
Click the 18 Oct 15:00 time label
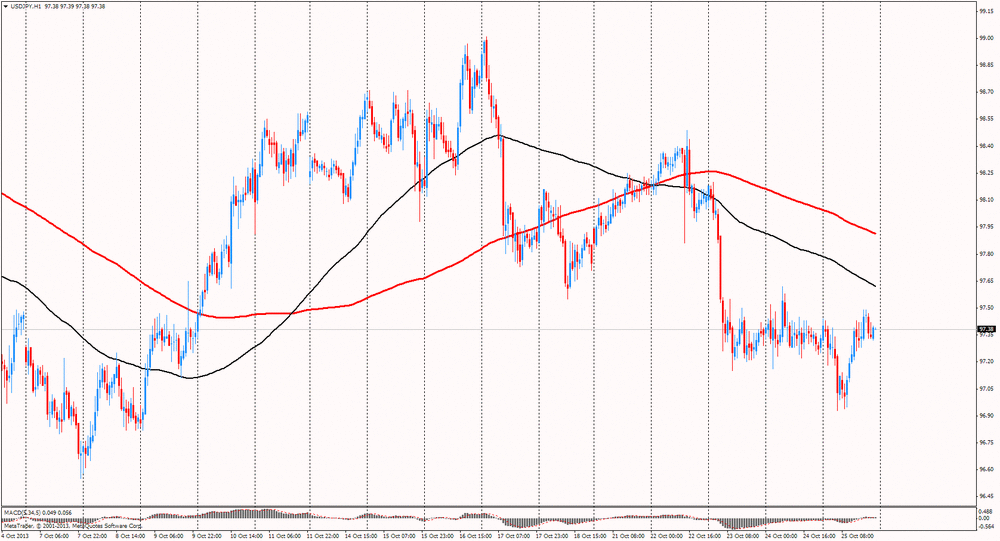tap(591, 537)
